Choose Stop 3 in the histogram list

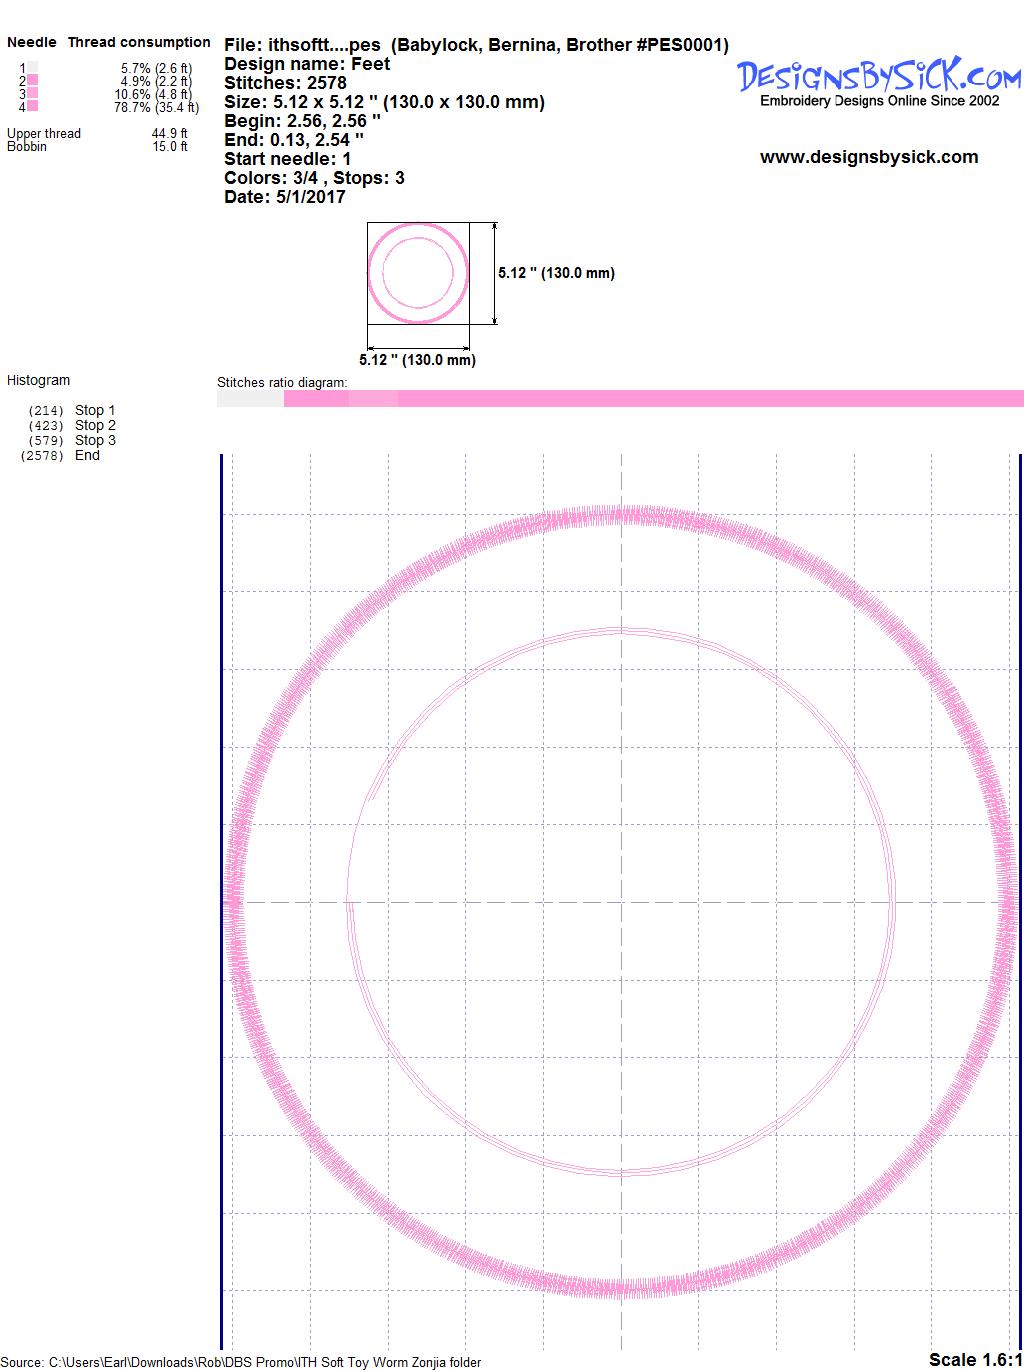point(95,440)
